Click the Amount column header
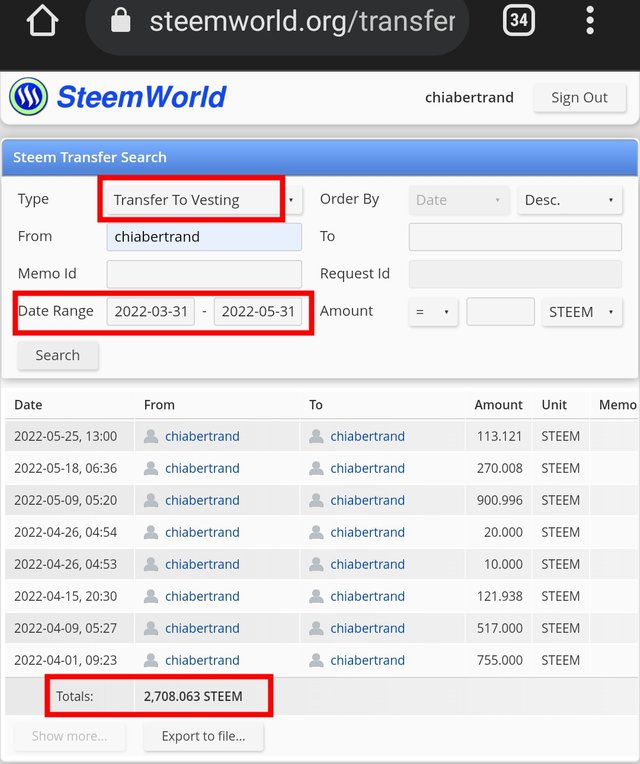This screenshot has width=640, height=764. [x=498, y=405]
